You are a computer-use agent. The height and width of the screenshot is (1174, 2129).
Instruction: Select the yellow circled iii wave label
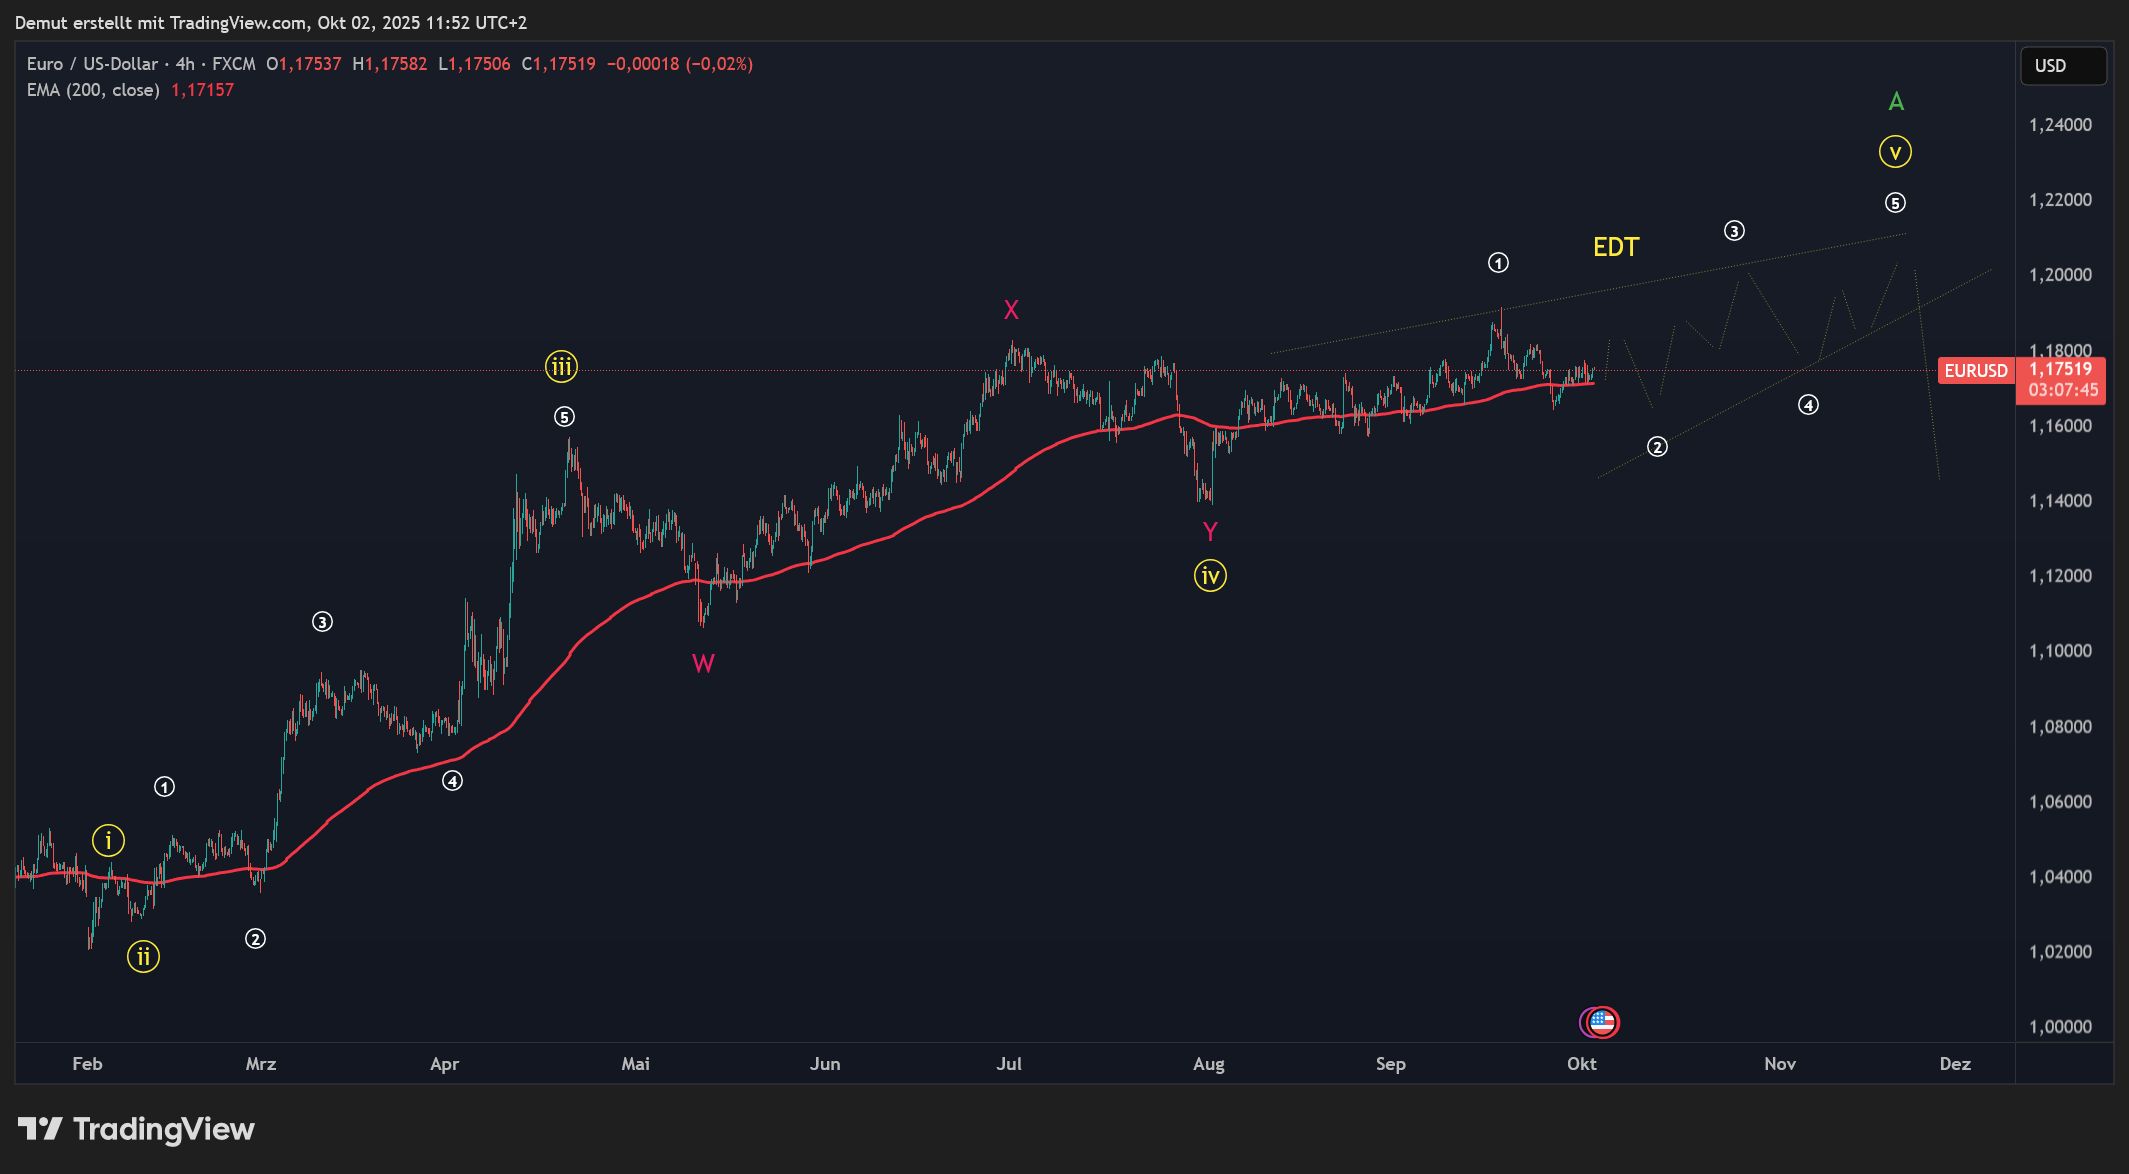pos(561,367)
